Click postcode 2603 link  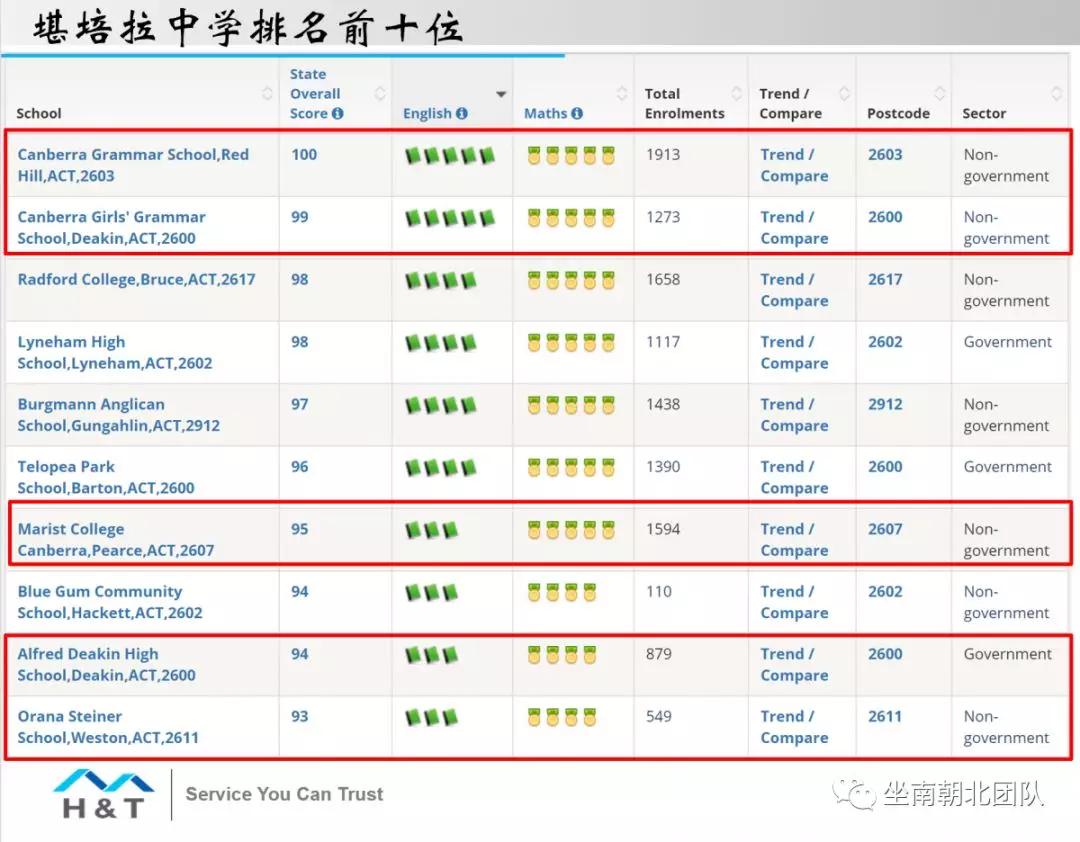point(885,155)
